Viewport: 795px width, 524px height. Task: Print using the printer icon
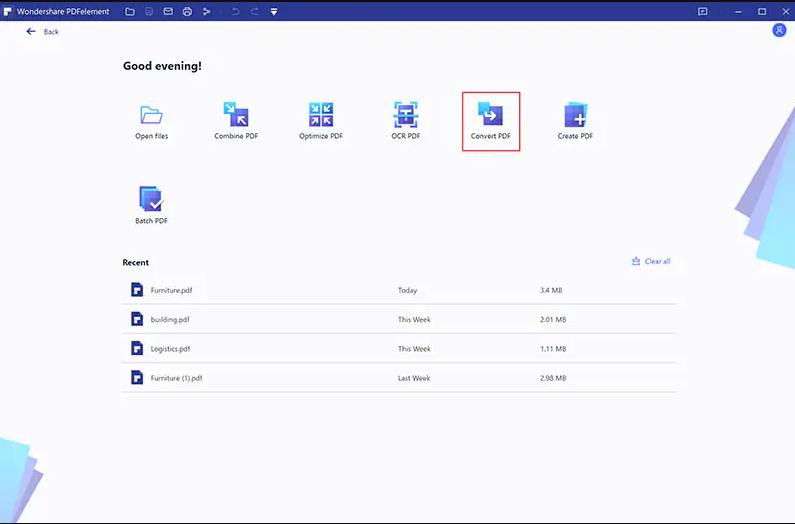(x=187, y=11)
